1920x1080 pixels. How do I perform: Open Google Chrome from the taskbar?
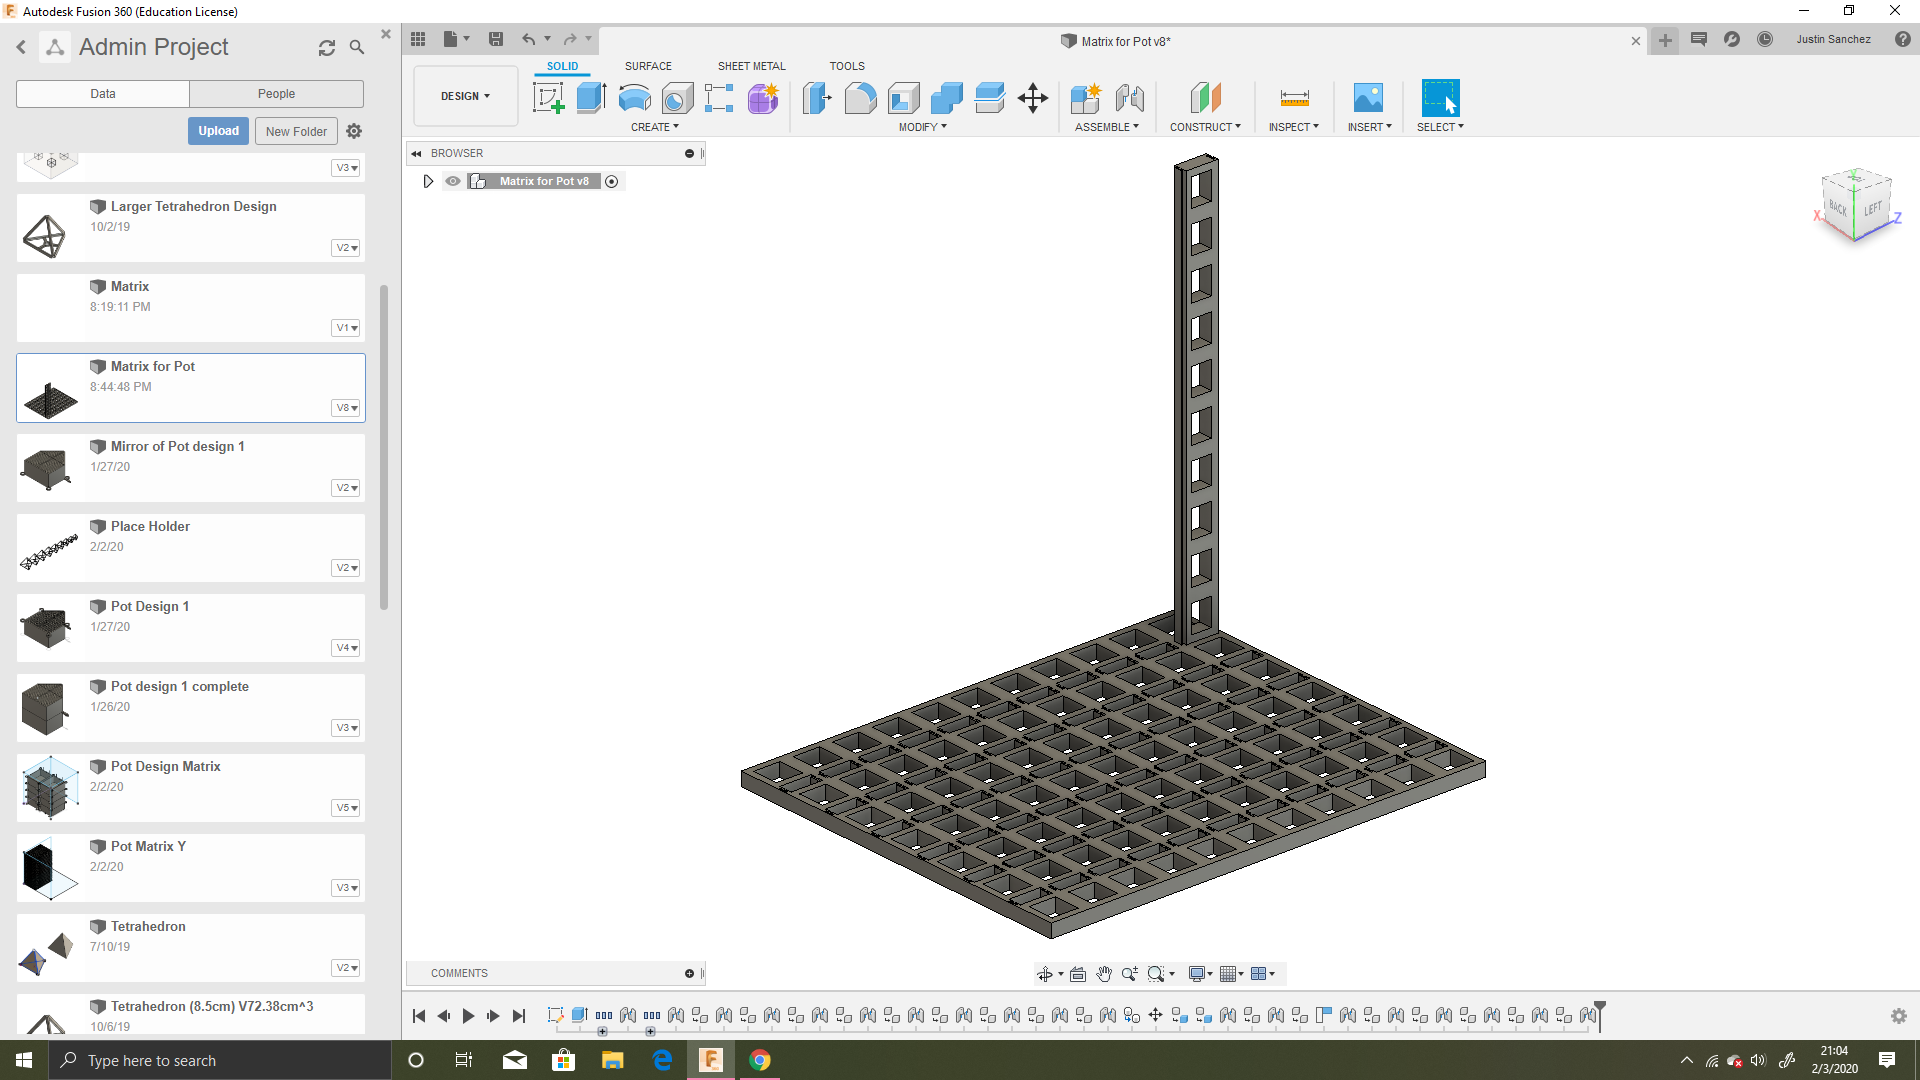[x=760, y=1060]
